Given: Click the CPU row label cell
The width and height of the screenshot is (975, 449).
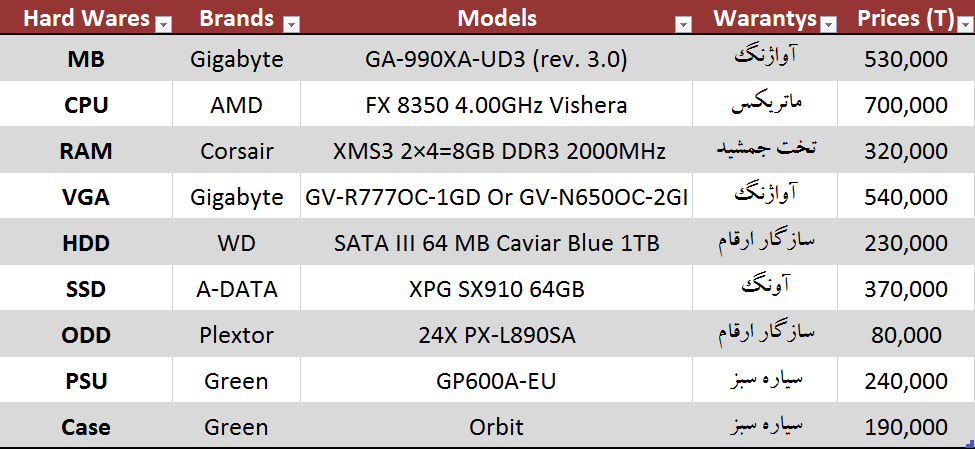Looking at the screenshot, I should click(86, 105).
